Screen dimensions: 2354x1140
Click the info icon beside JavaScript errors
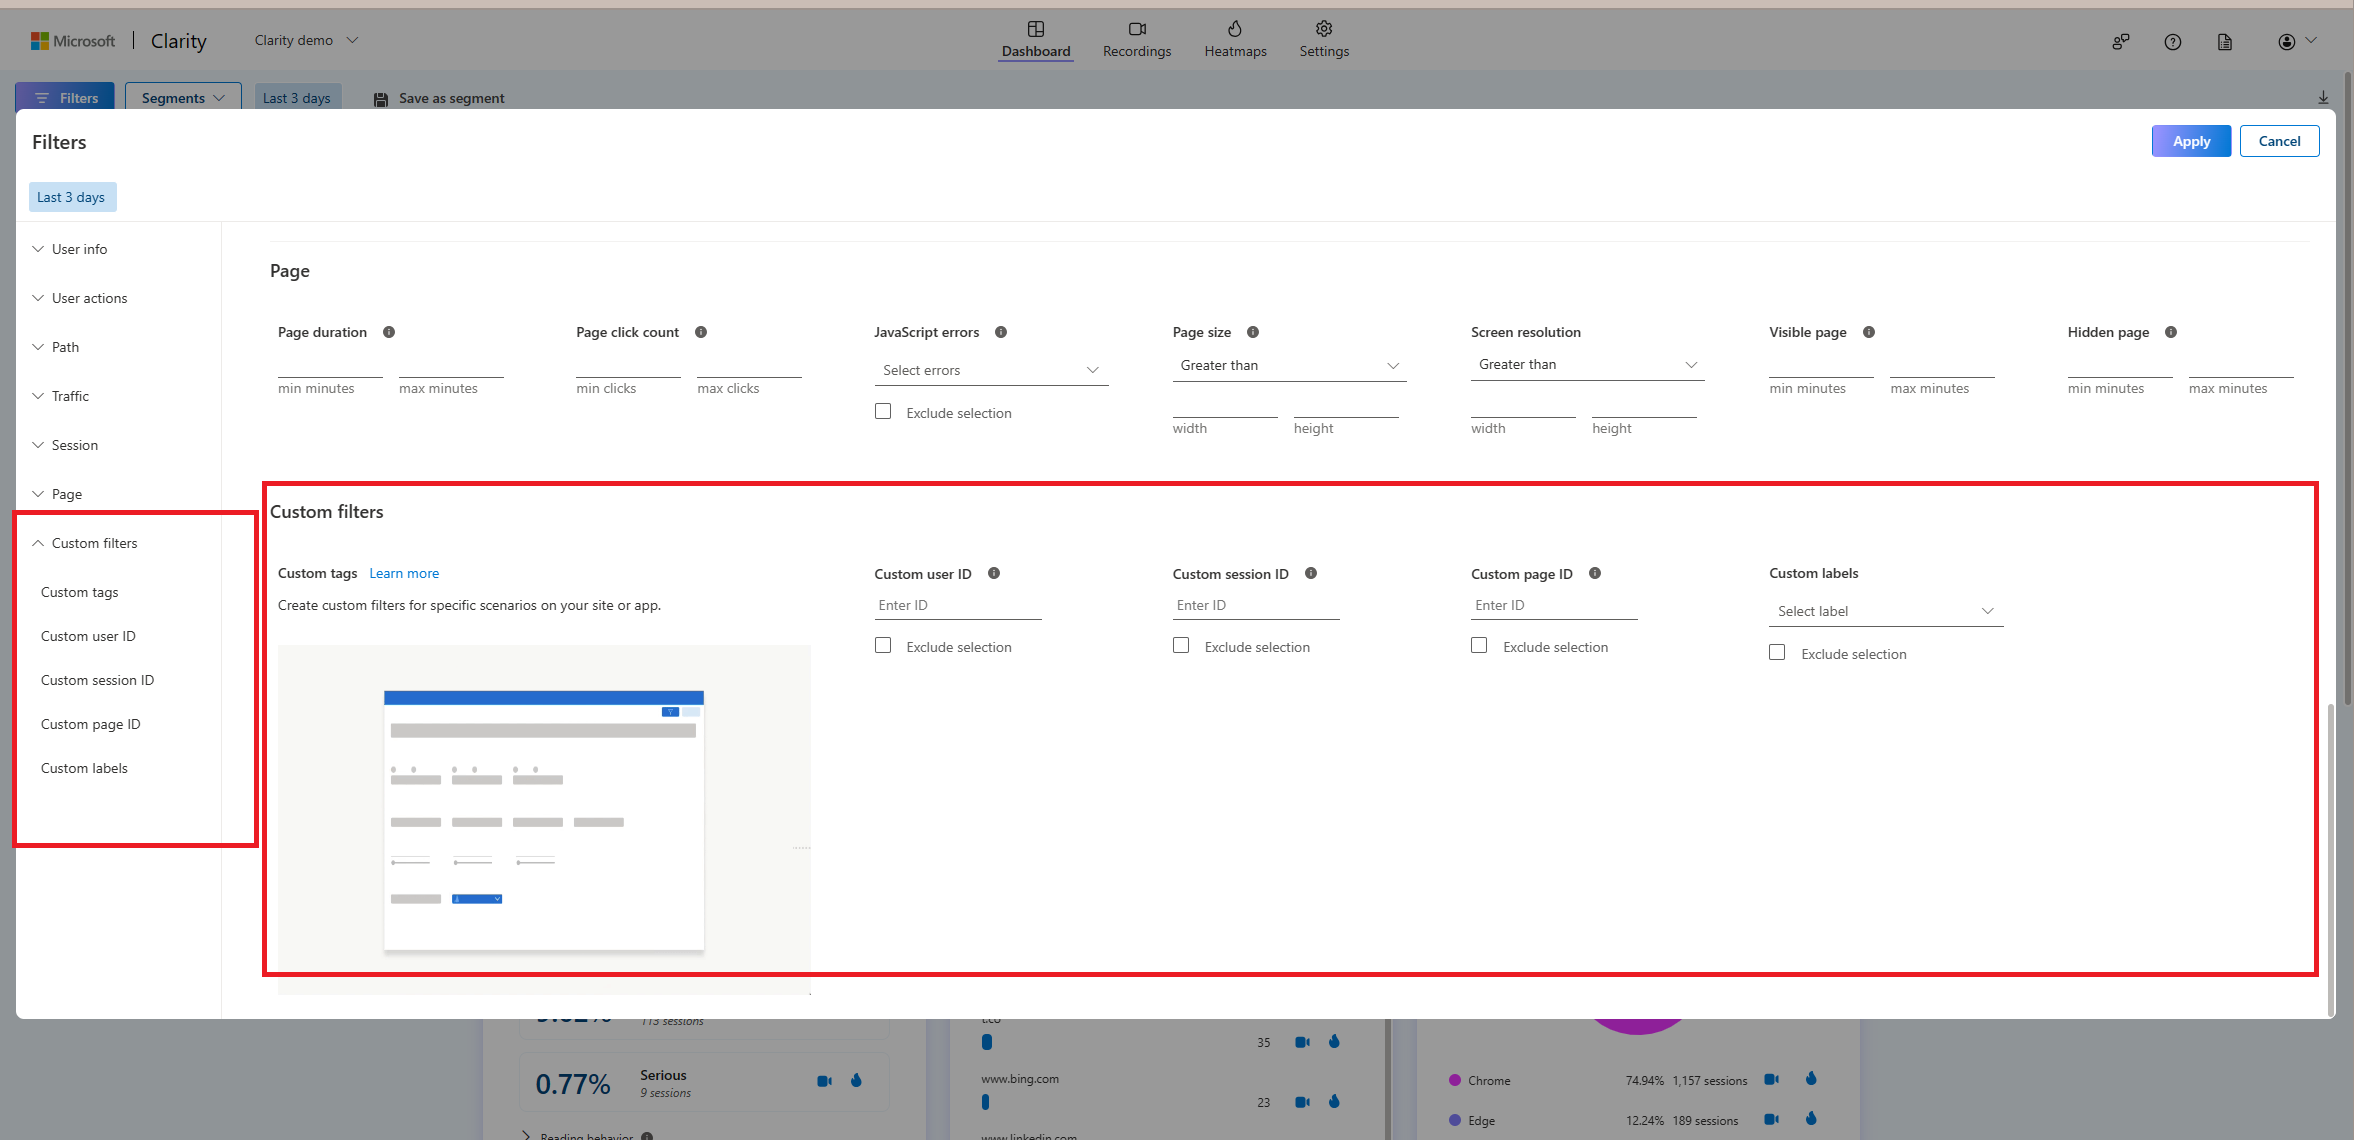coord(1001,332)
